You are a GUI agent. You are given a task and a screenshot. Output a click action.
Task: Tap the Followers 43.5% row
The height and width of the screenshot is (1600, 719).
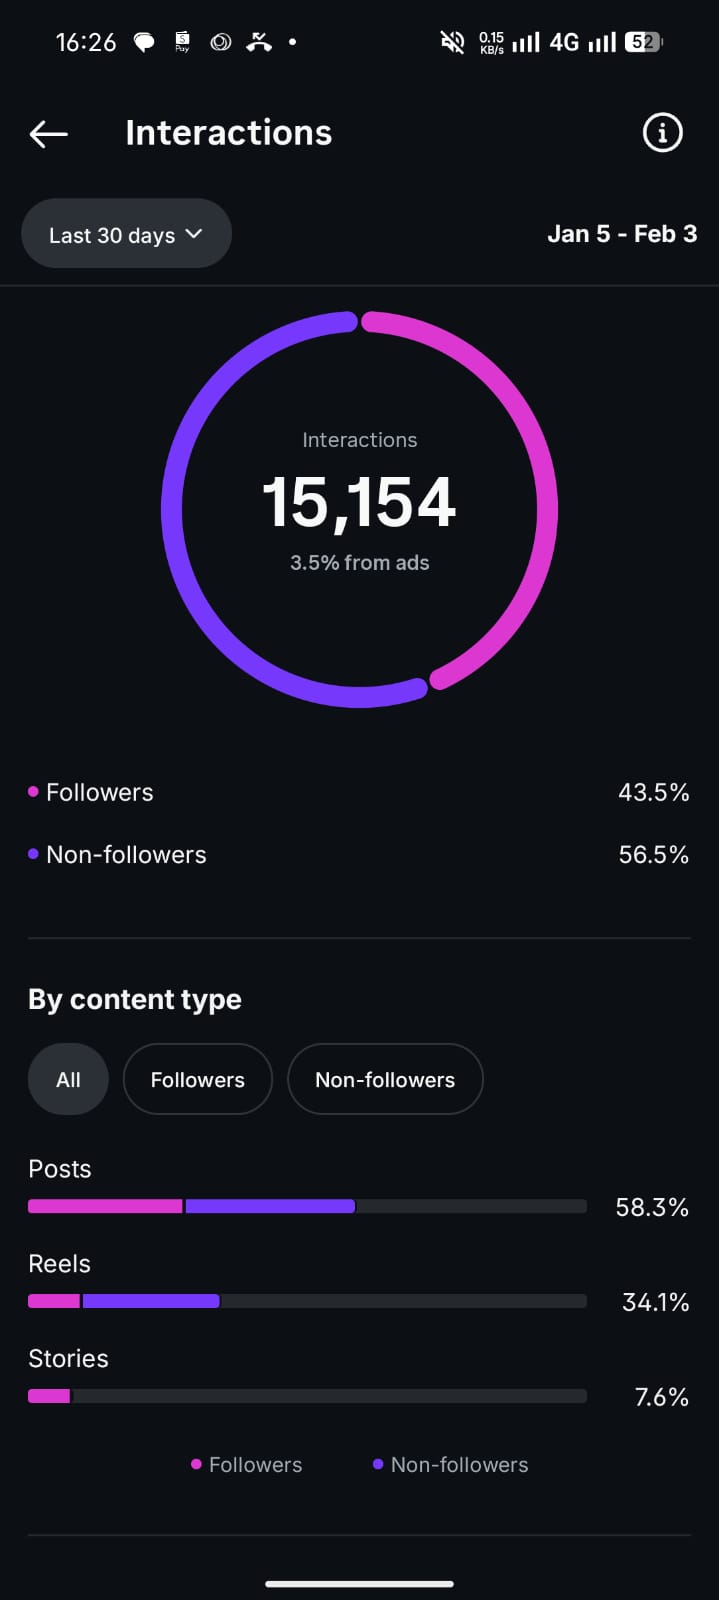tap(358, 793)
